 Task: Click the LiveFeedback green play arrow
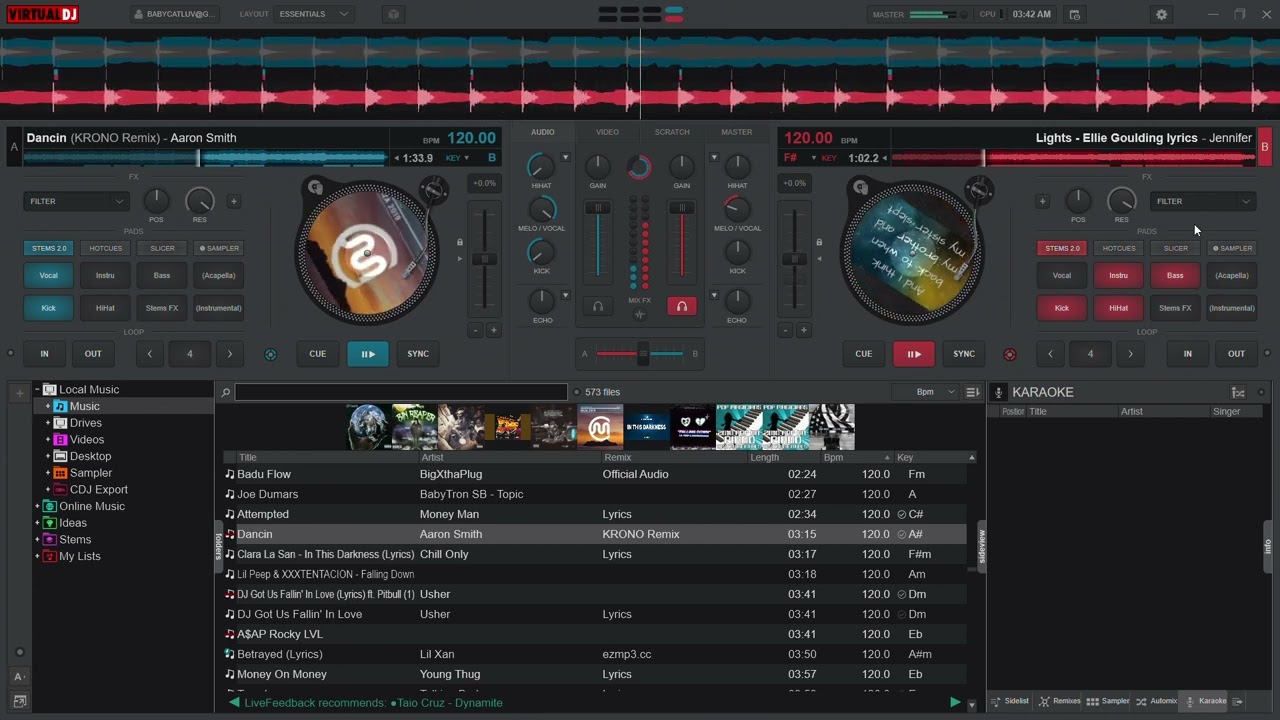pos(955,703)
